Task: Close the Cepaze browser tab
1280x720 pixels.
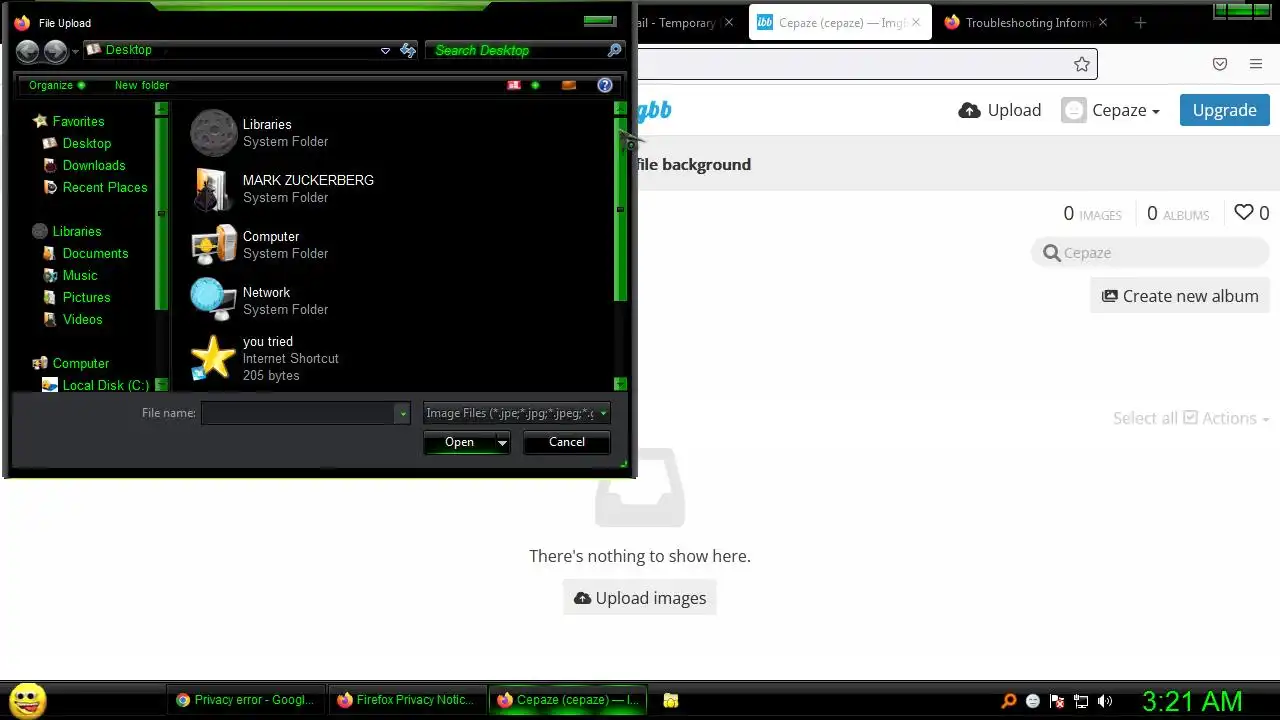Action: (x=915, y=22)
